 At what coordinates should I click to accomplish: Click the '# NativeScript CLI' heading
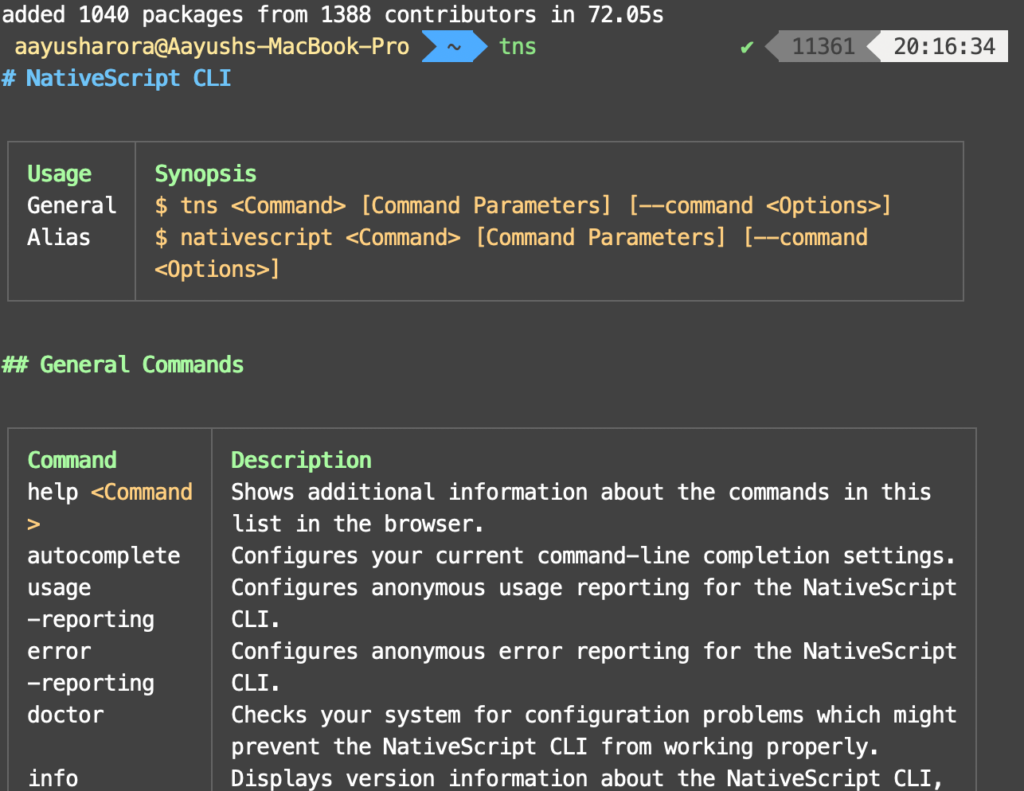pyautogui.click(x=116, y=78)
